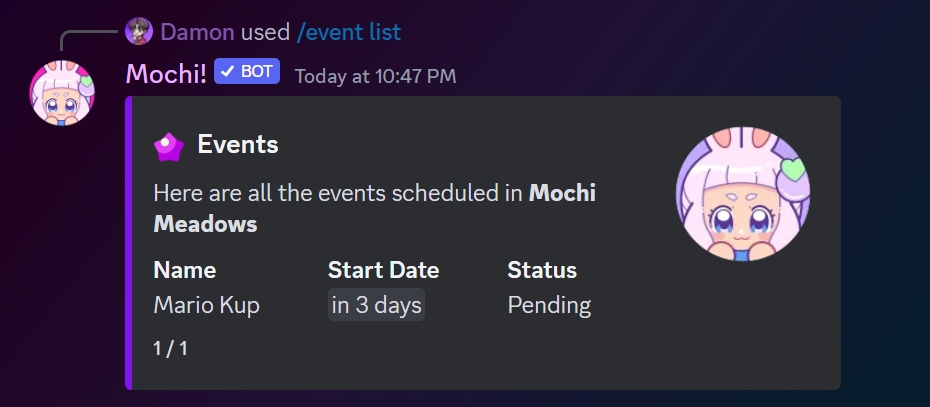Select the Mario Kup event name

tap(206, 305)
